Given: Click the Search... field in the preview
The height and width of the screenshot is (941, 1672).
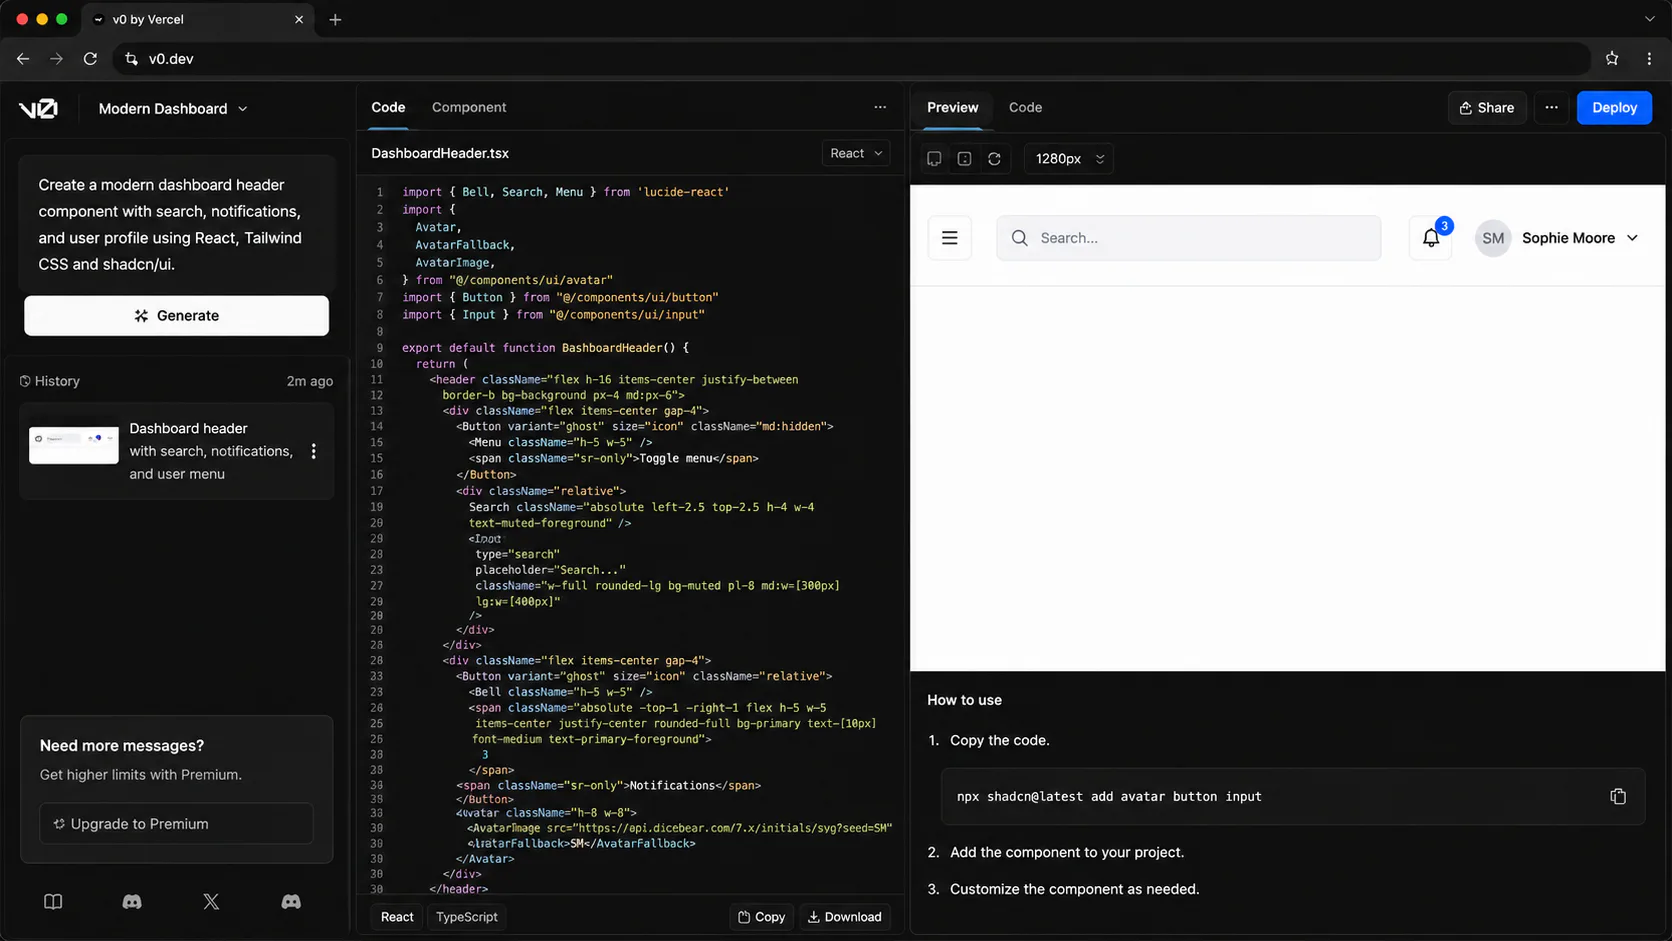Looking at the screenshot, I should click(1189, 238).
